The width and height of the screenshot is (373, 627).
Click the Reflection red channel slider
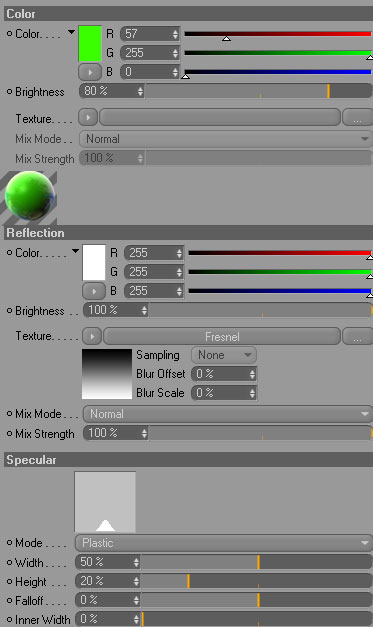point(280,253)
